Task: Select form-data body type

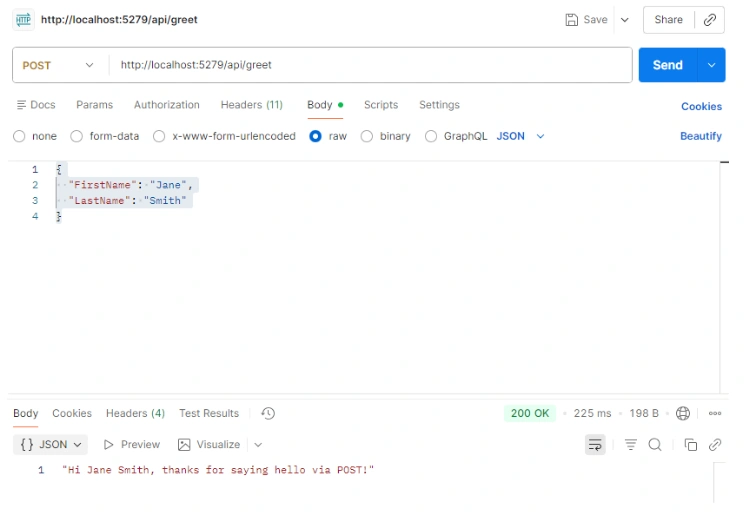Action: tap(76, 137)
